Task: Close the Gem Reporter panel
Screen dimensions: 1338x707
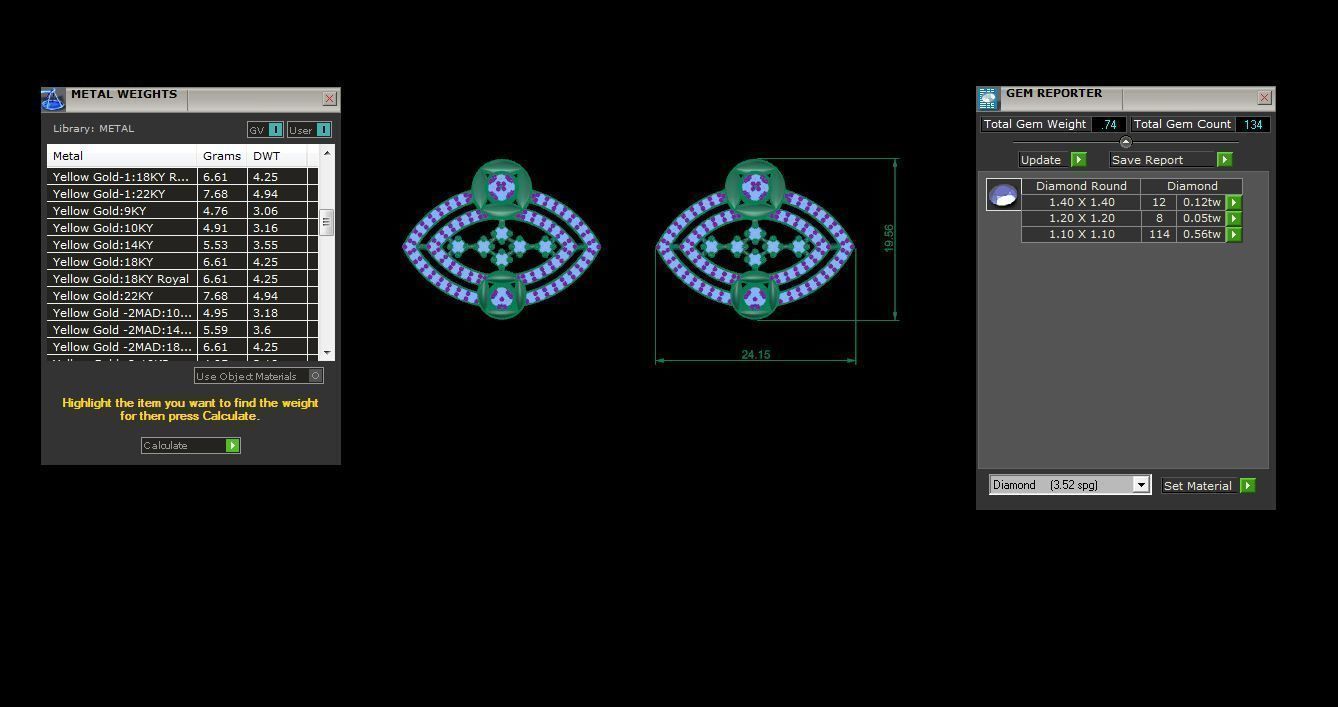Action: pos(1264,97)
